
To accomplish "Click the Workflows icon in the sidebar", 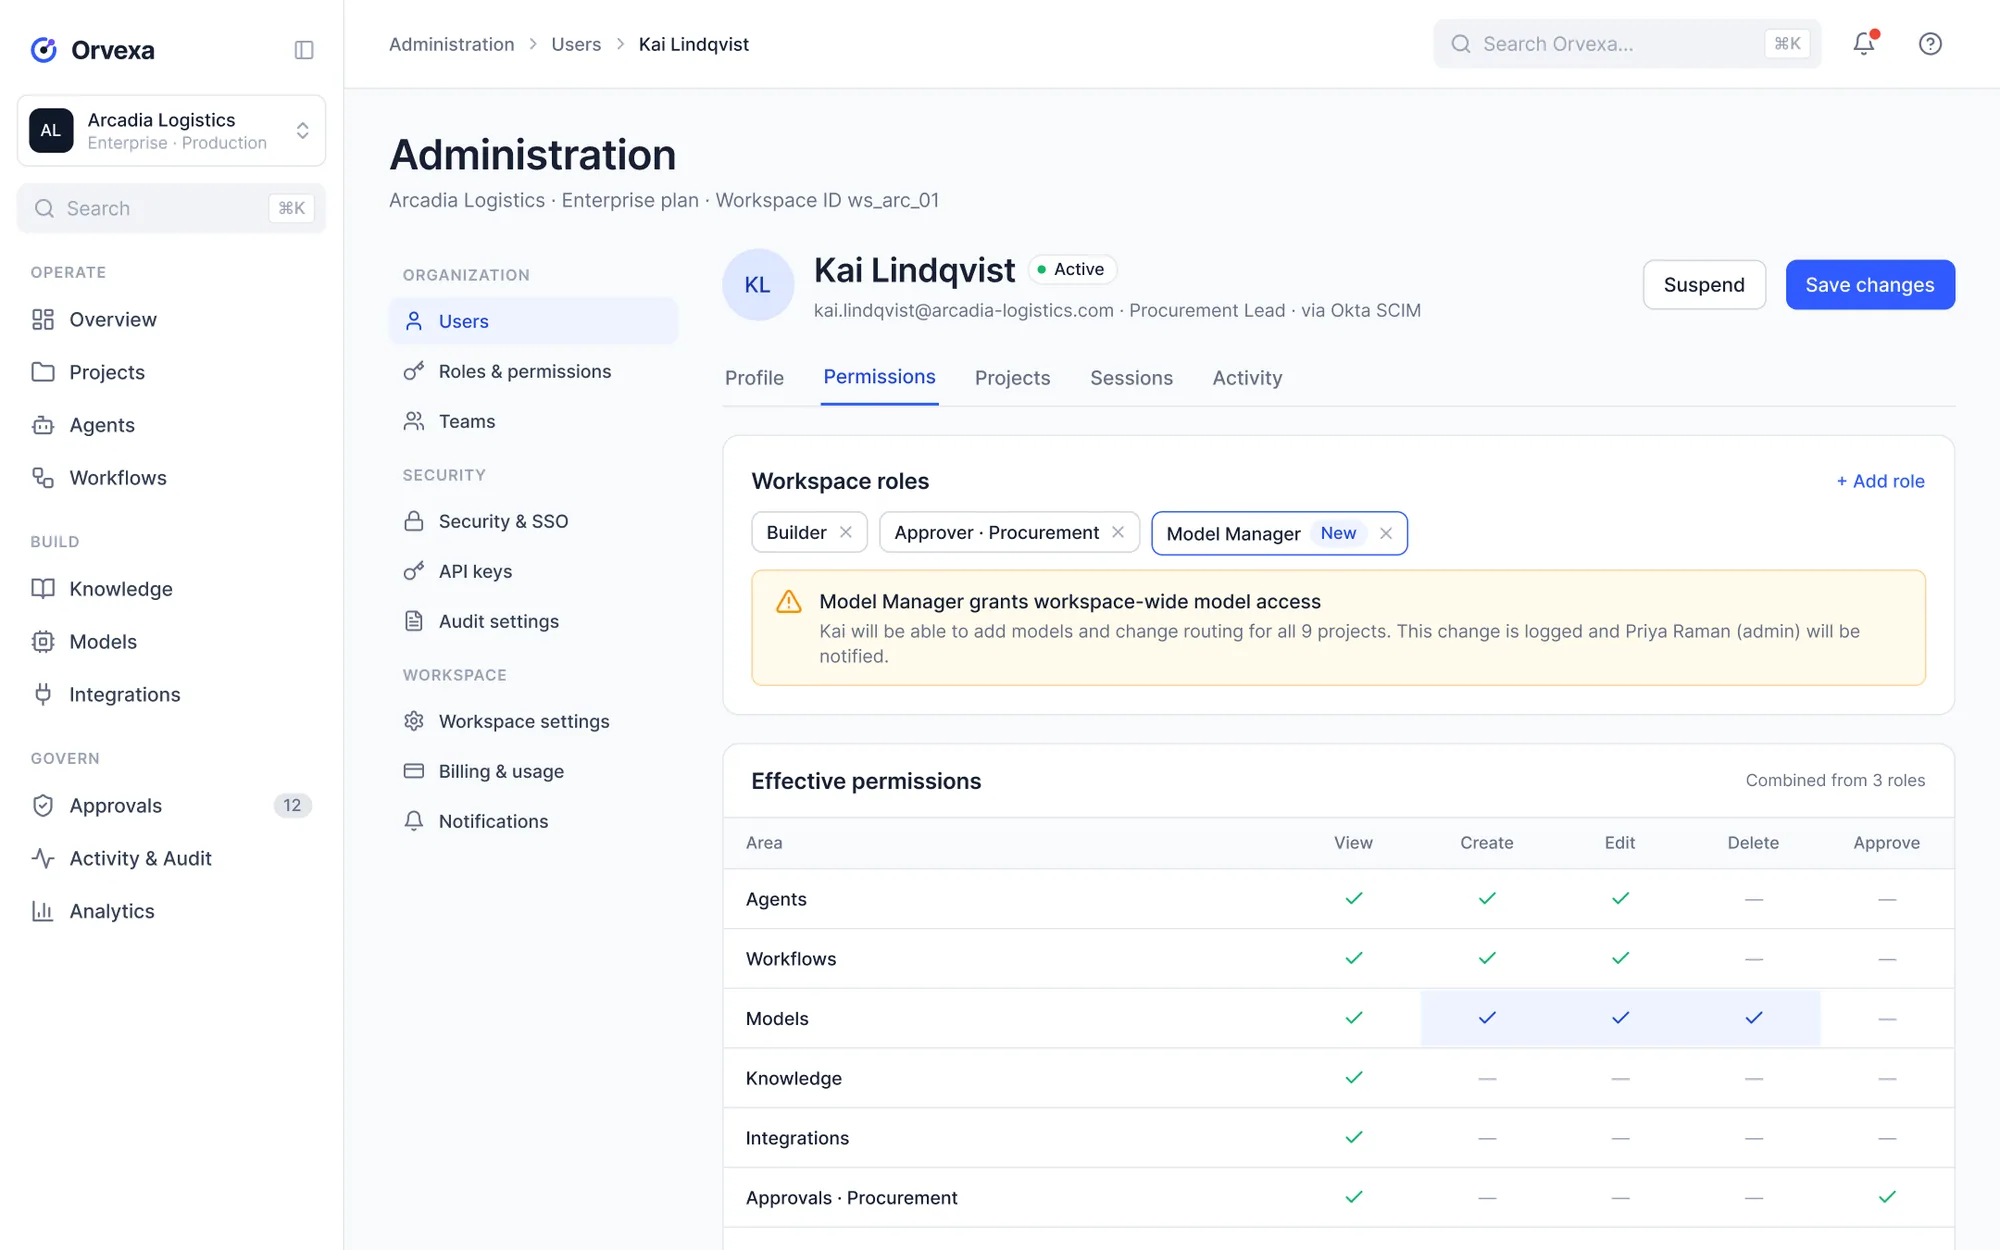I will (43, 478).
